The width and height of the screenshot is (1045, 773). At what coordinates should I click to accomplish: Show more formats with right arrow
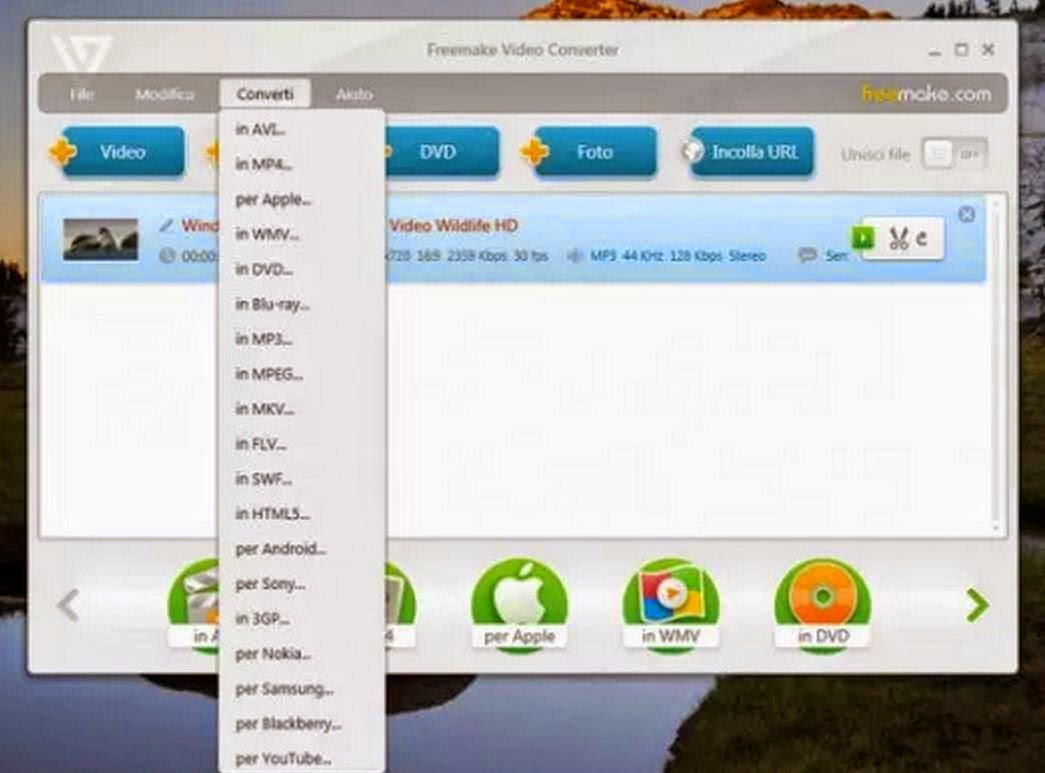point(977,605)
